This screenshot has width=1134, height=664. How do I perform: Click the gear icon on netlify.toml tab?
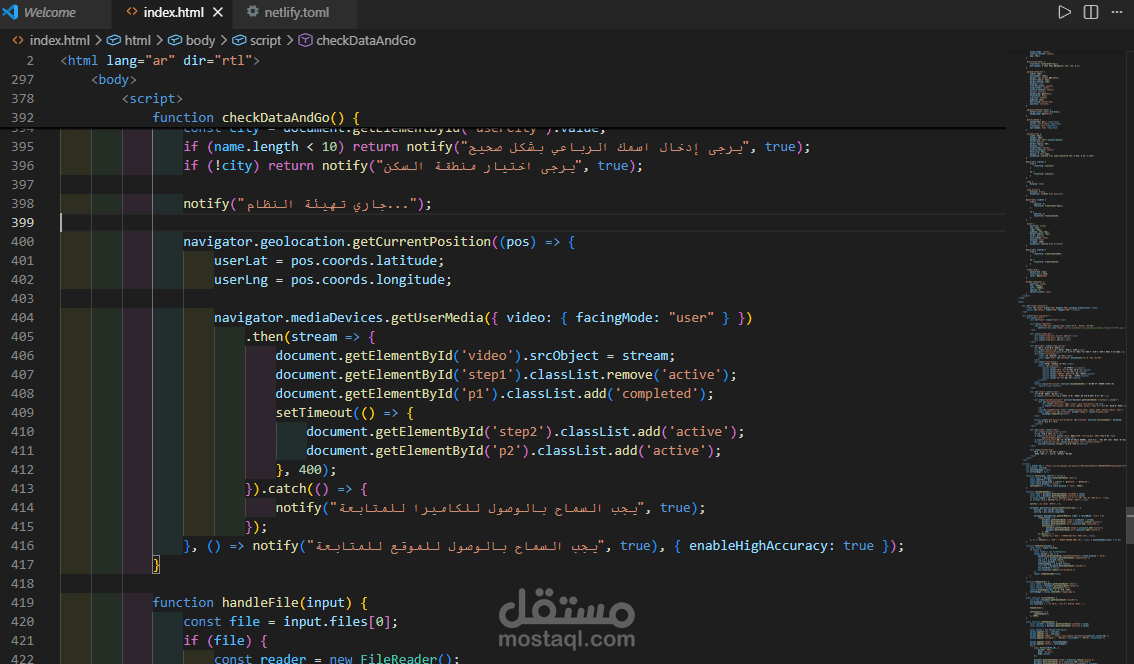coord(252,12)
